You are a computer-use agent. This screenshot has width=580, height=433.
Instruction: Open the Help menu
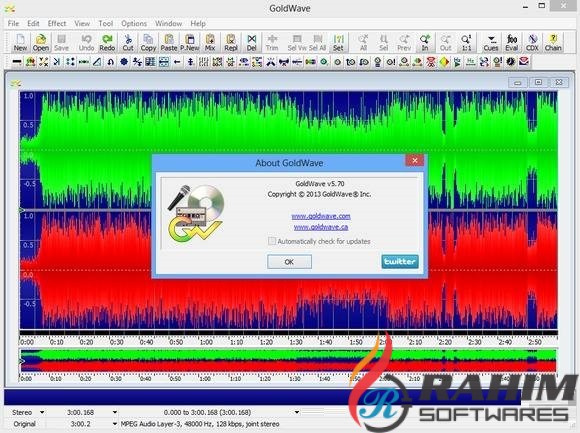point(198,23)
